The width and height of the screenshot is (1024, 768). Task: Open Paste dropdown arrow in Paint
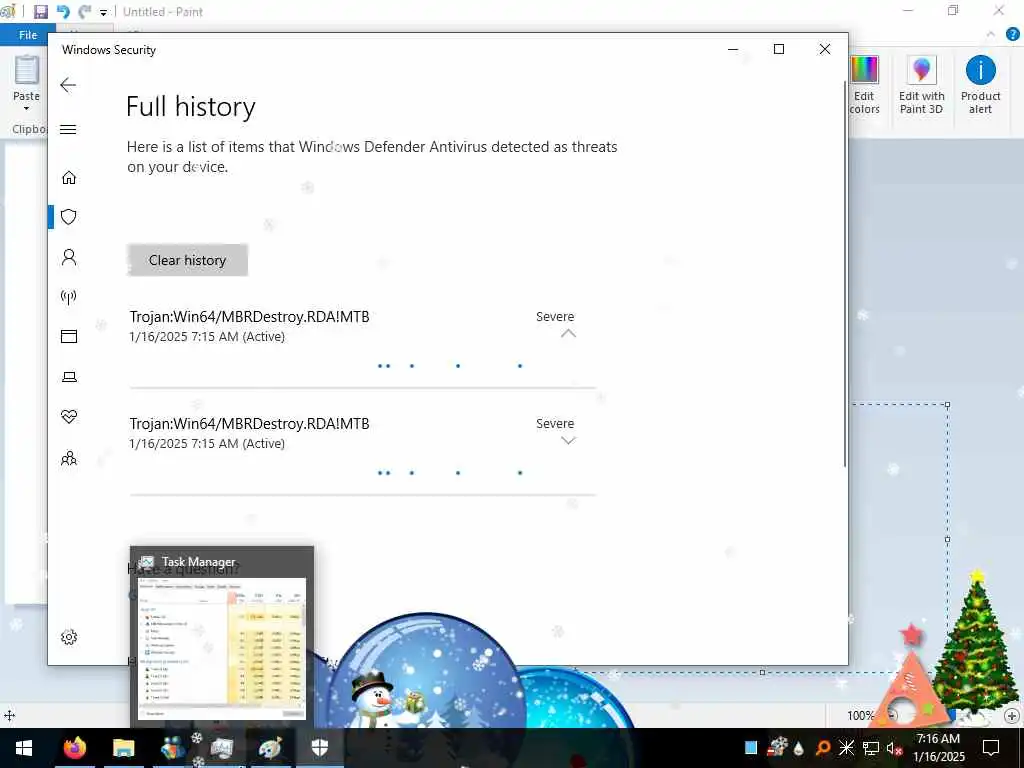coord(27,108)
